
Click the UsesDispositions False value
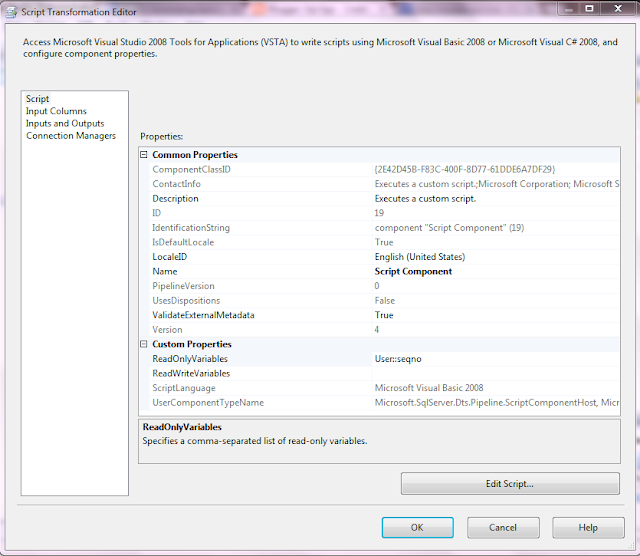tap(385, 301)
